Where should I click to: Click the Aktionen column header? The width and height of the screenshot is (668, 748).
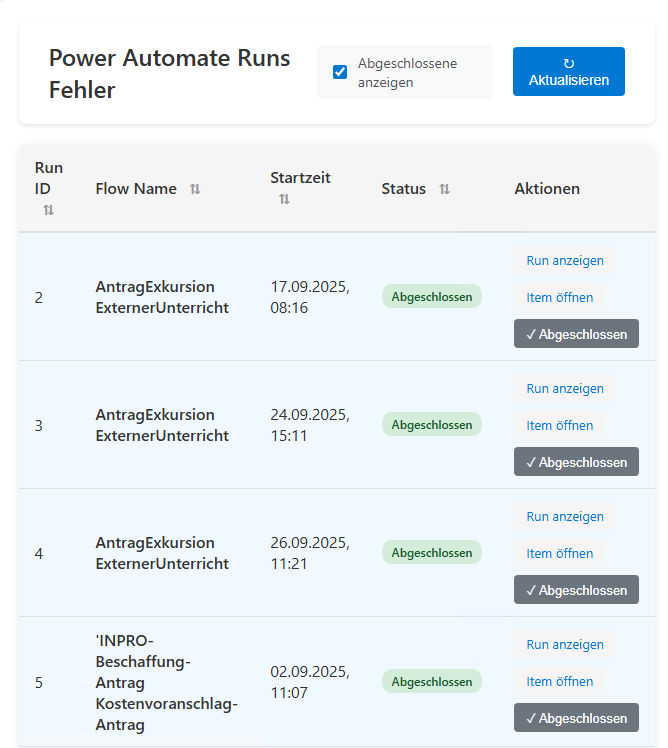(547, 189)
